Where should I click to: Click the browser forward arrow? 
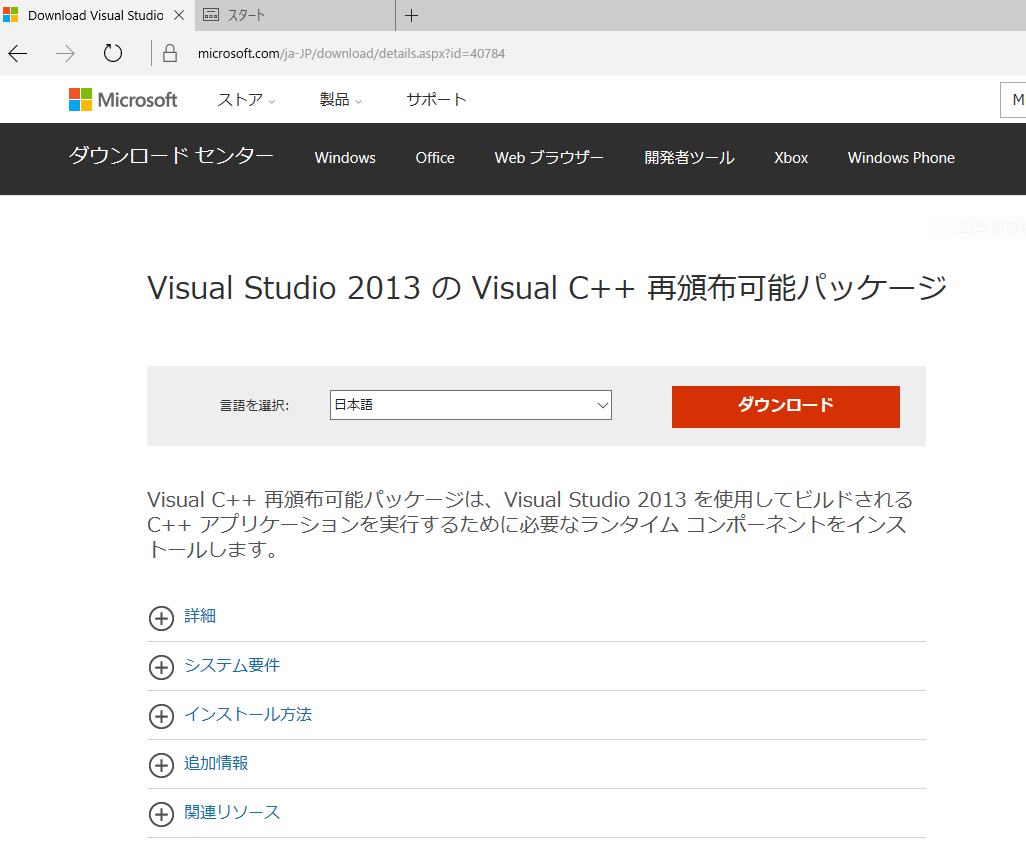[x=65, y=53]
